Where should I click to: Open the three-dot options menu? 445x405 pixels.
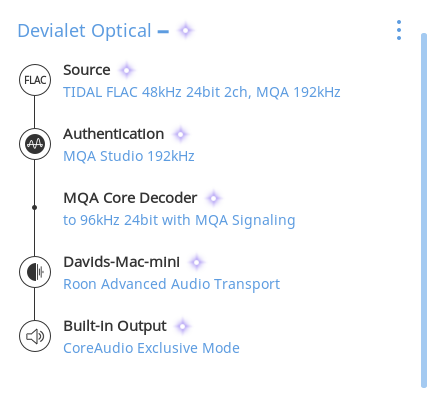(399, 30)
